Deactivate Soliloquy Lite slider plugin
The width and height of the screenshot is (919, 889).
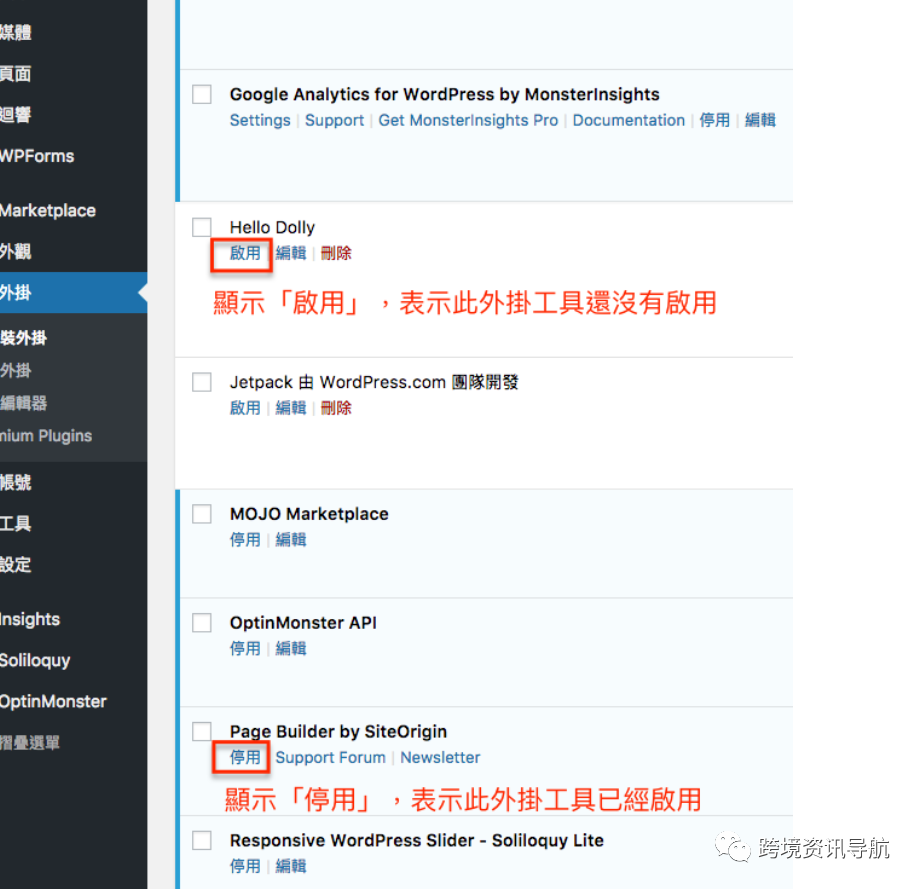245,866
